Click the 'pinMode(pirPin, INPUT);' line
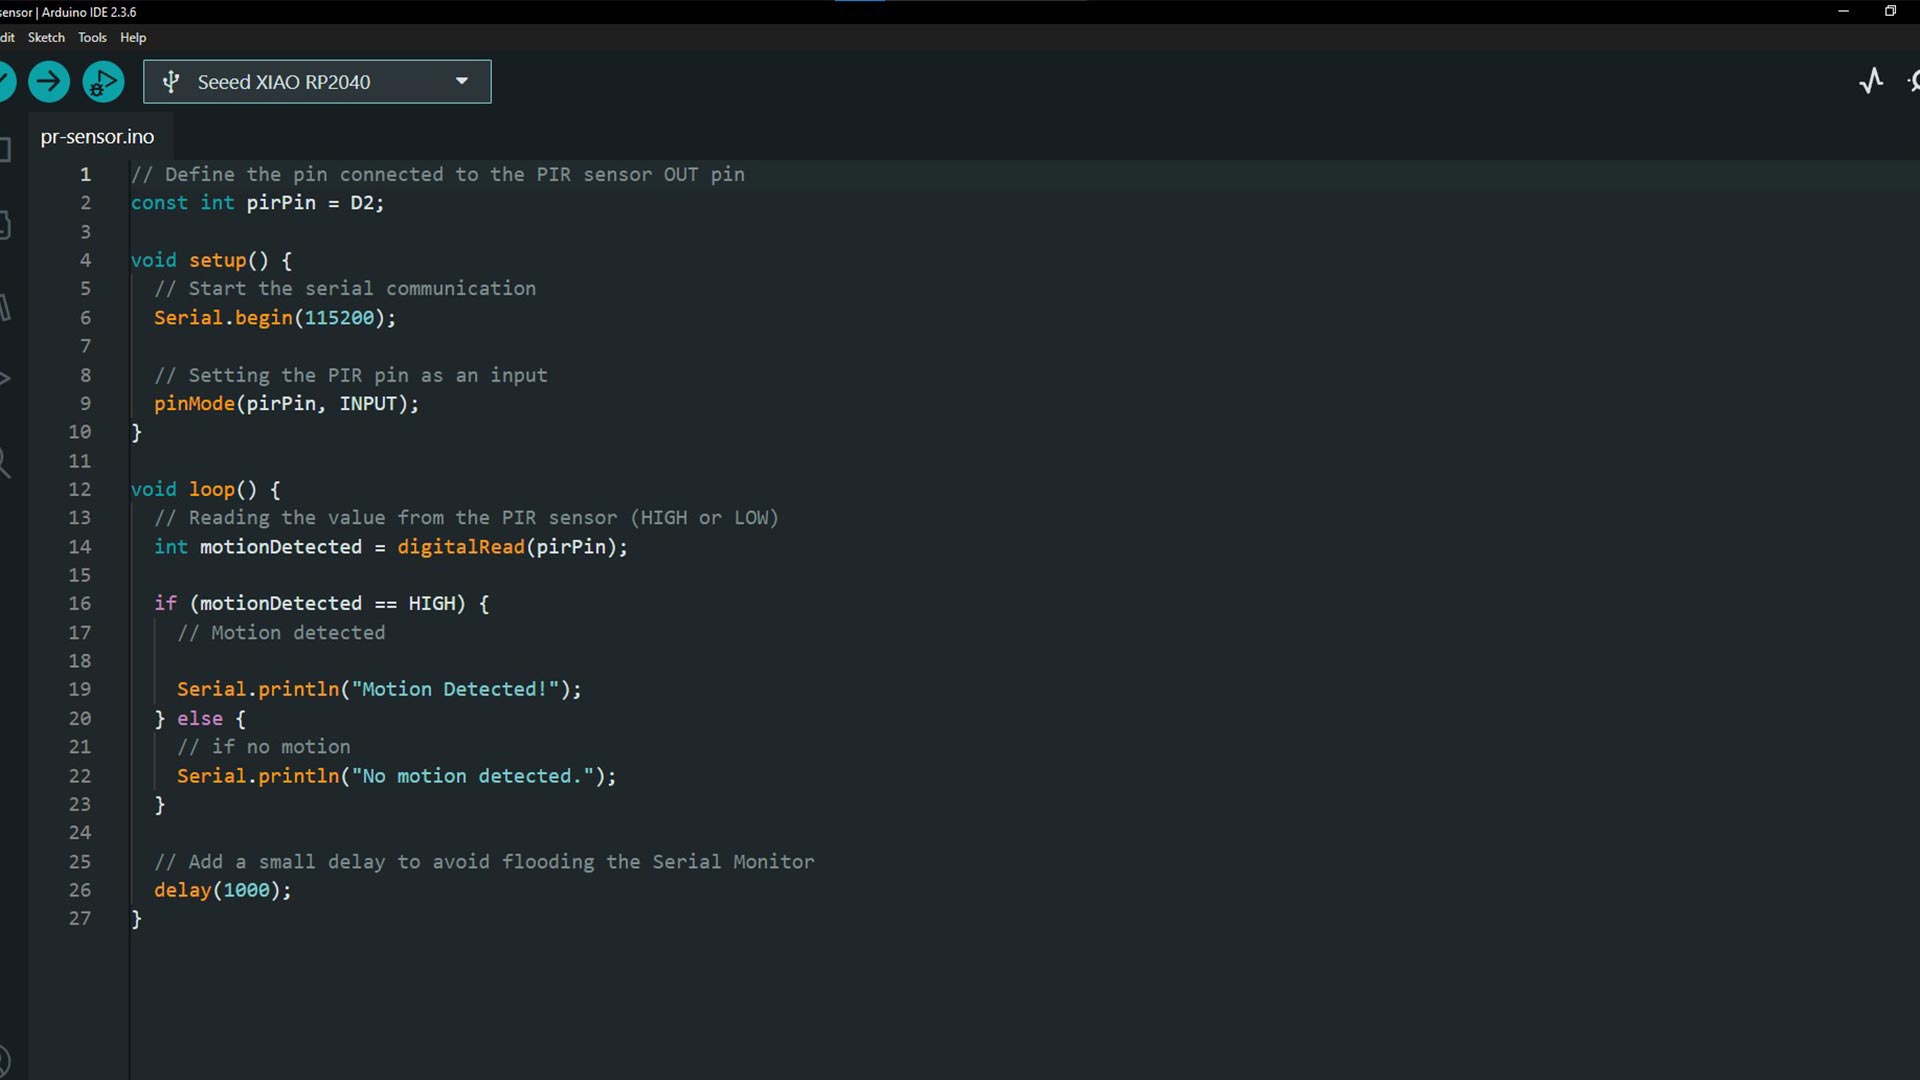The width and height of the screenshot is (1920, 1080). 287,404
